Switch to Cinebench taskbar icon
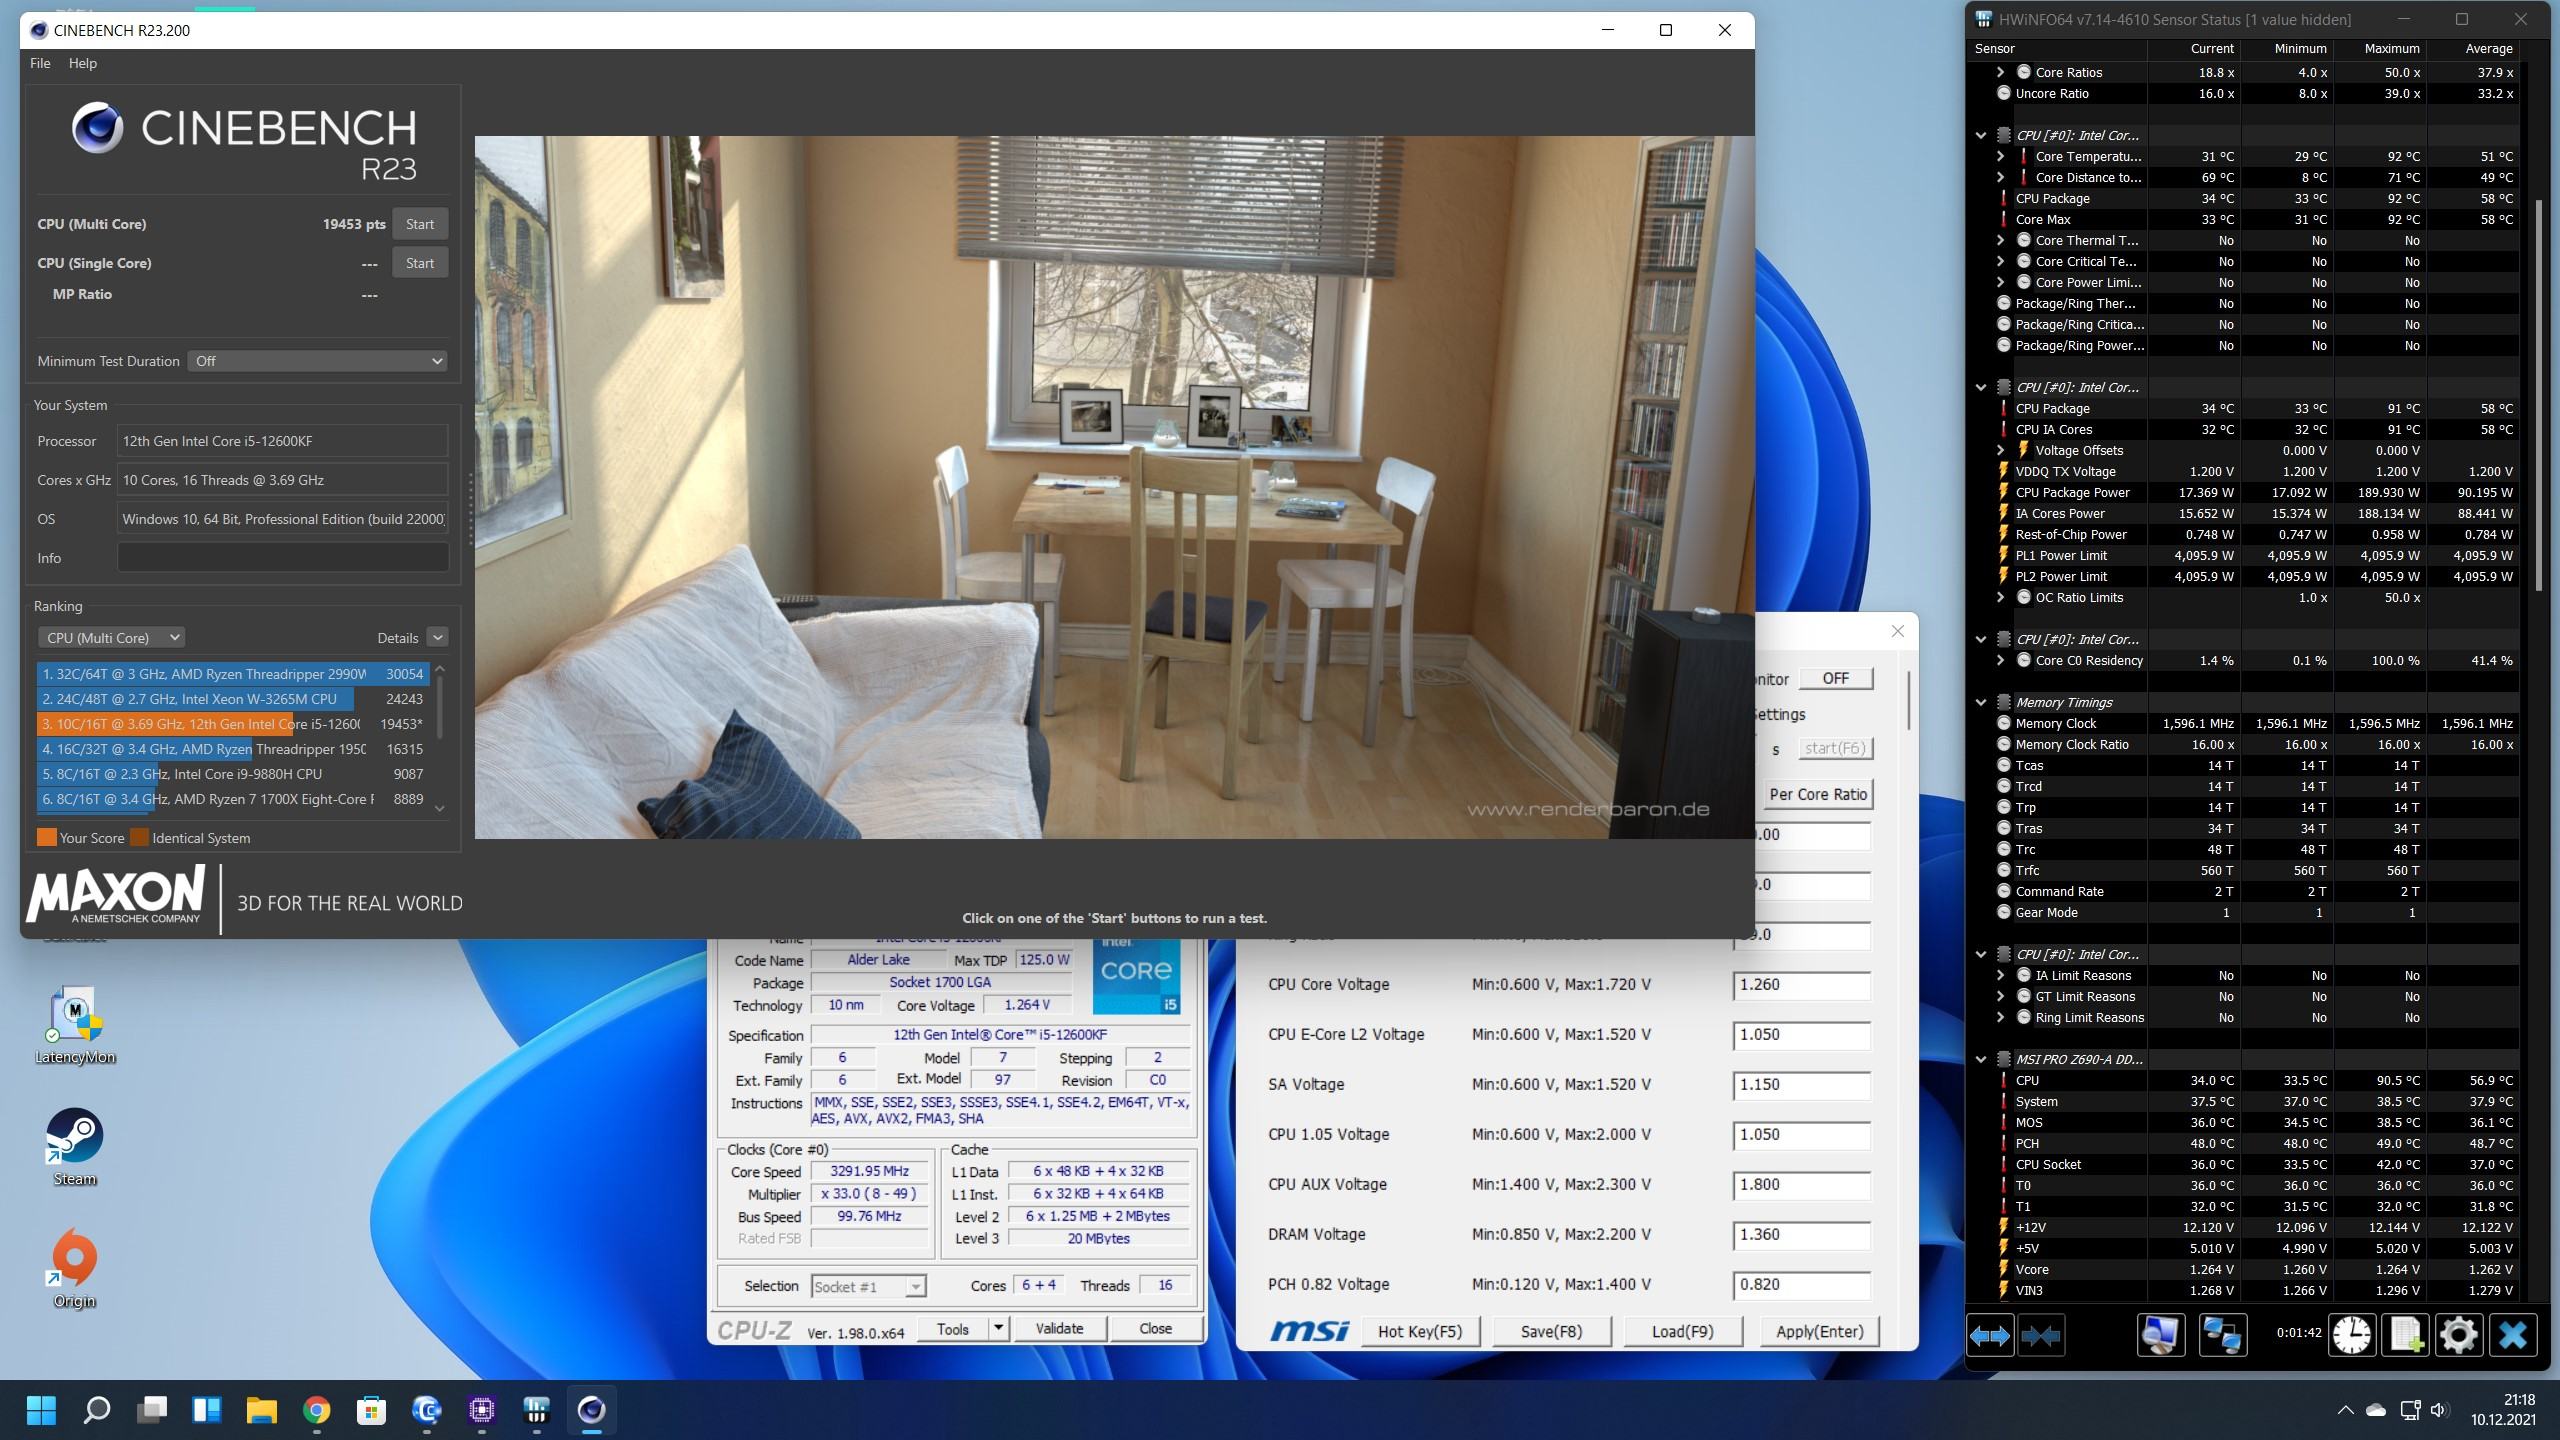Viewport: 2560px width, 1440px height. coord(592,1410)
